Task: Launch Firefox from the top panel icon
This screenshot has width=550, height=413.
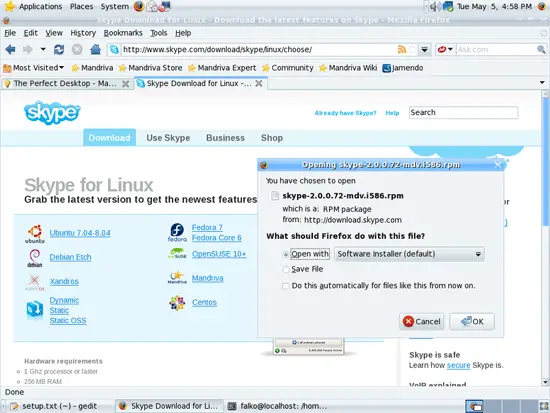Action: [x=139, y=6]
